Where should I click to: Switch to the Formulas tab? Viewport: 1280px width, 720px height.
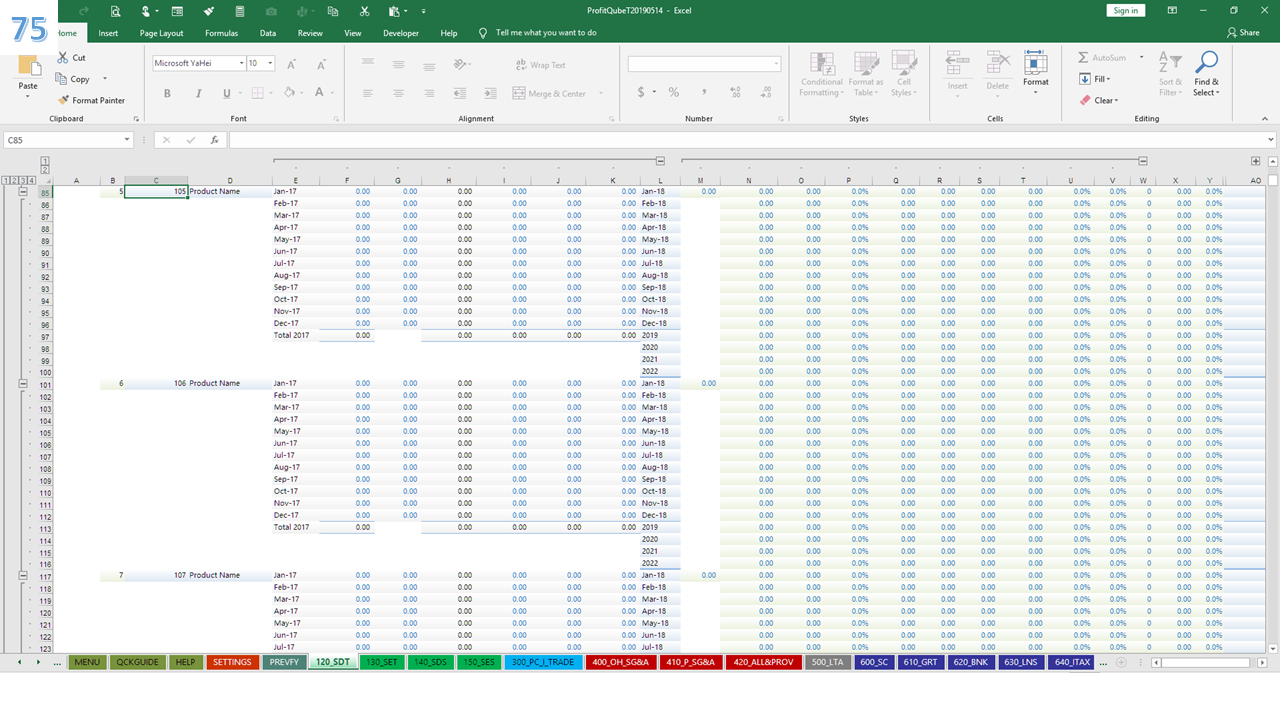pos(221,33)
